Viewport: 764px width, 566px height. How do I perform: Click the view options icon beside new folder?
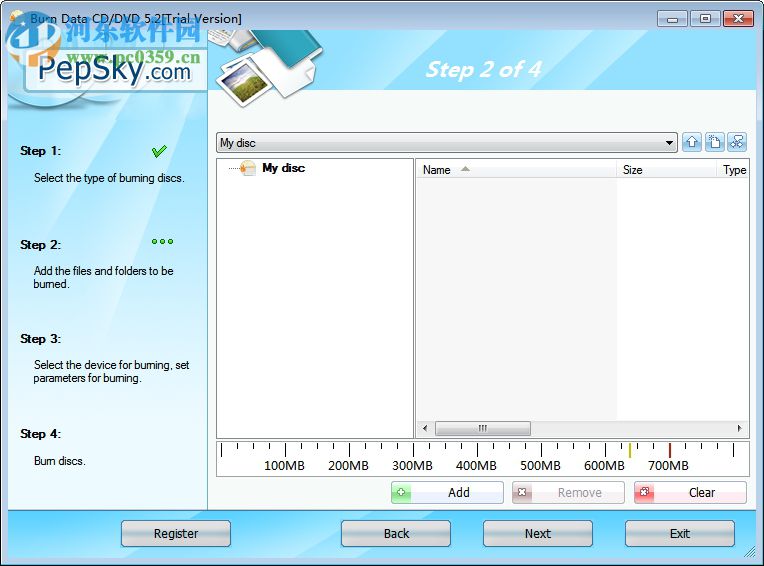pyautogui.click(x=737, y=142)
